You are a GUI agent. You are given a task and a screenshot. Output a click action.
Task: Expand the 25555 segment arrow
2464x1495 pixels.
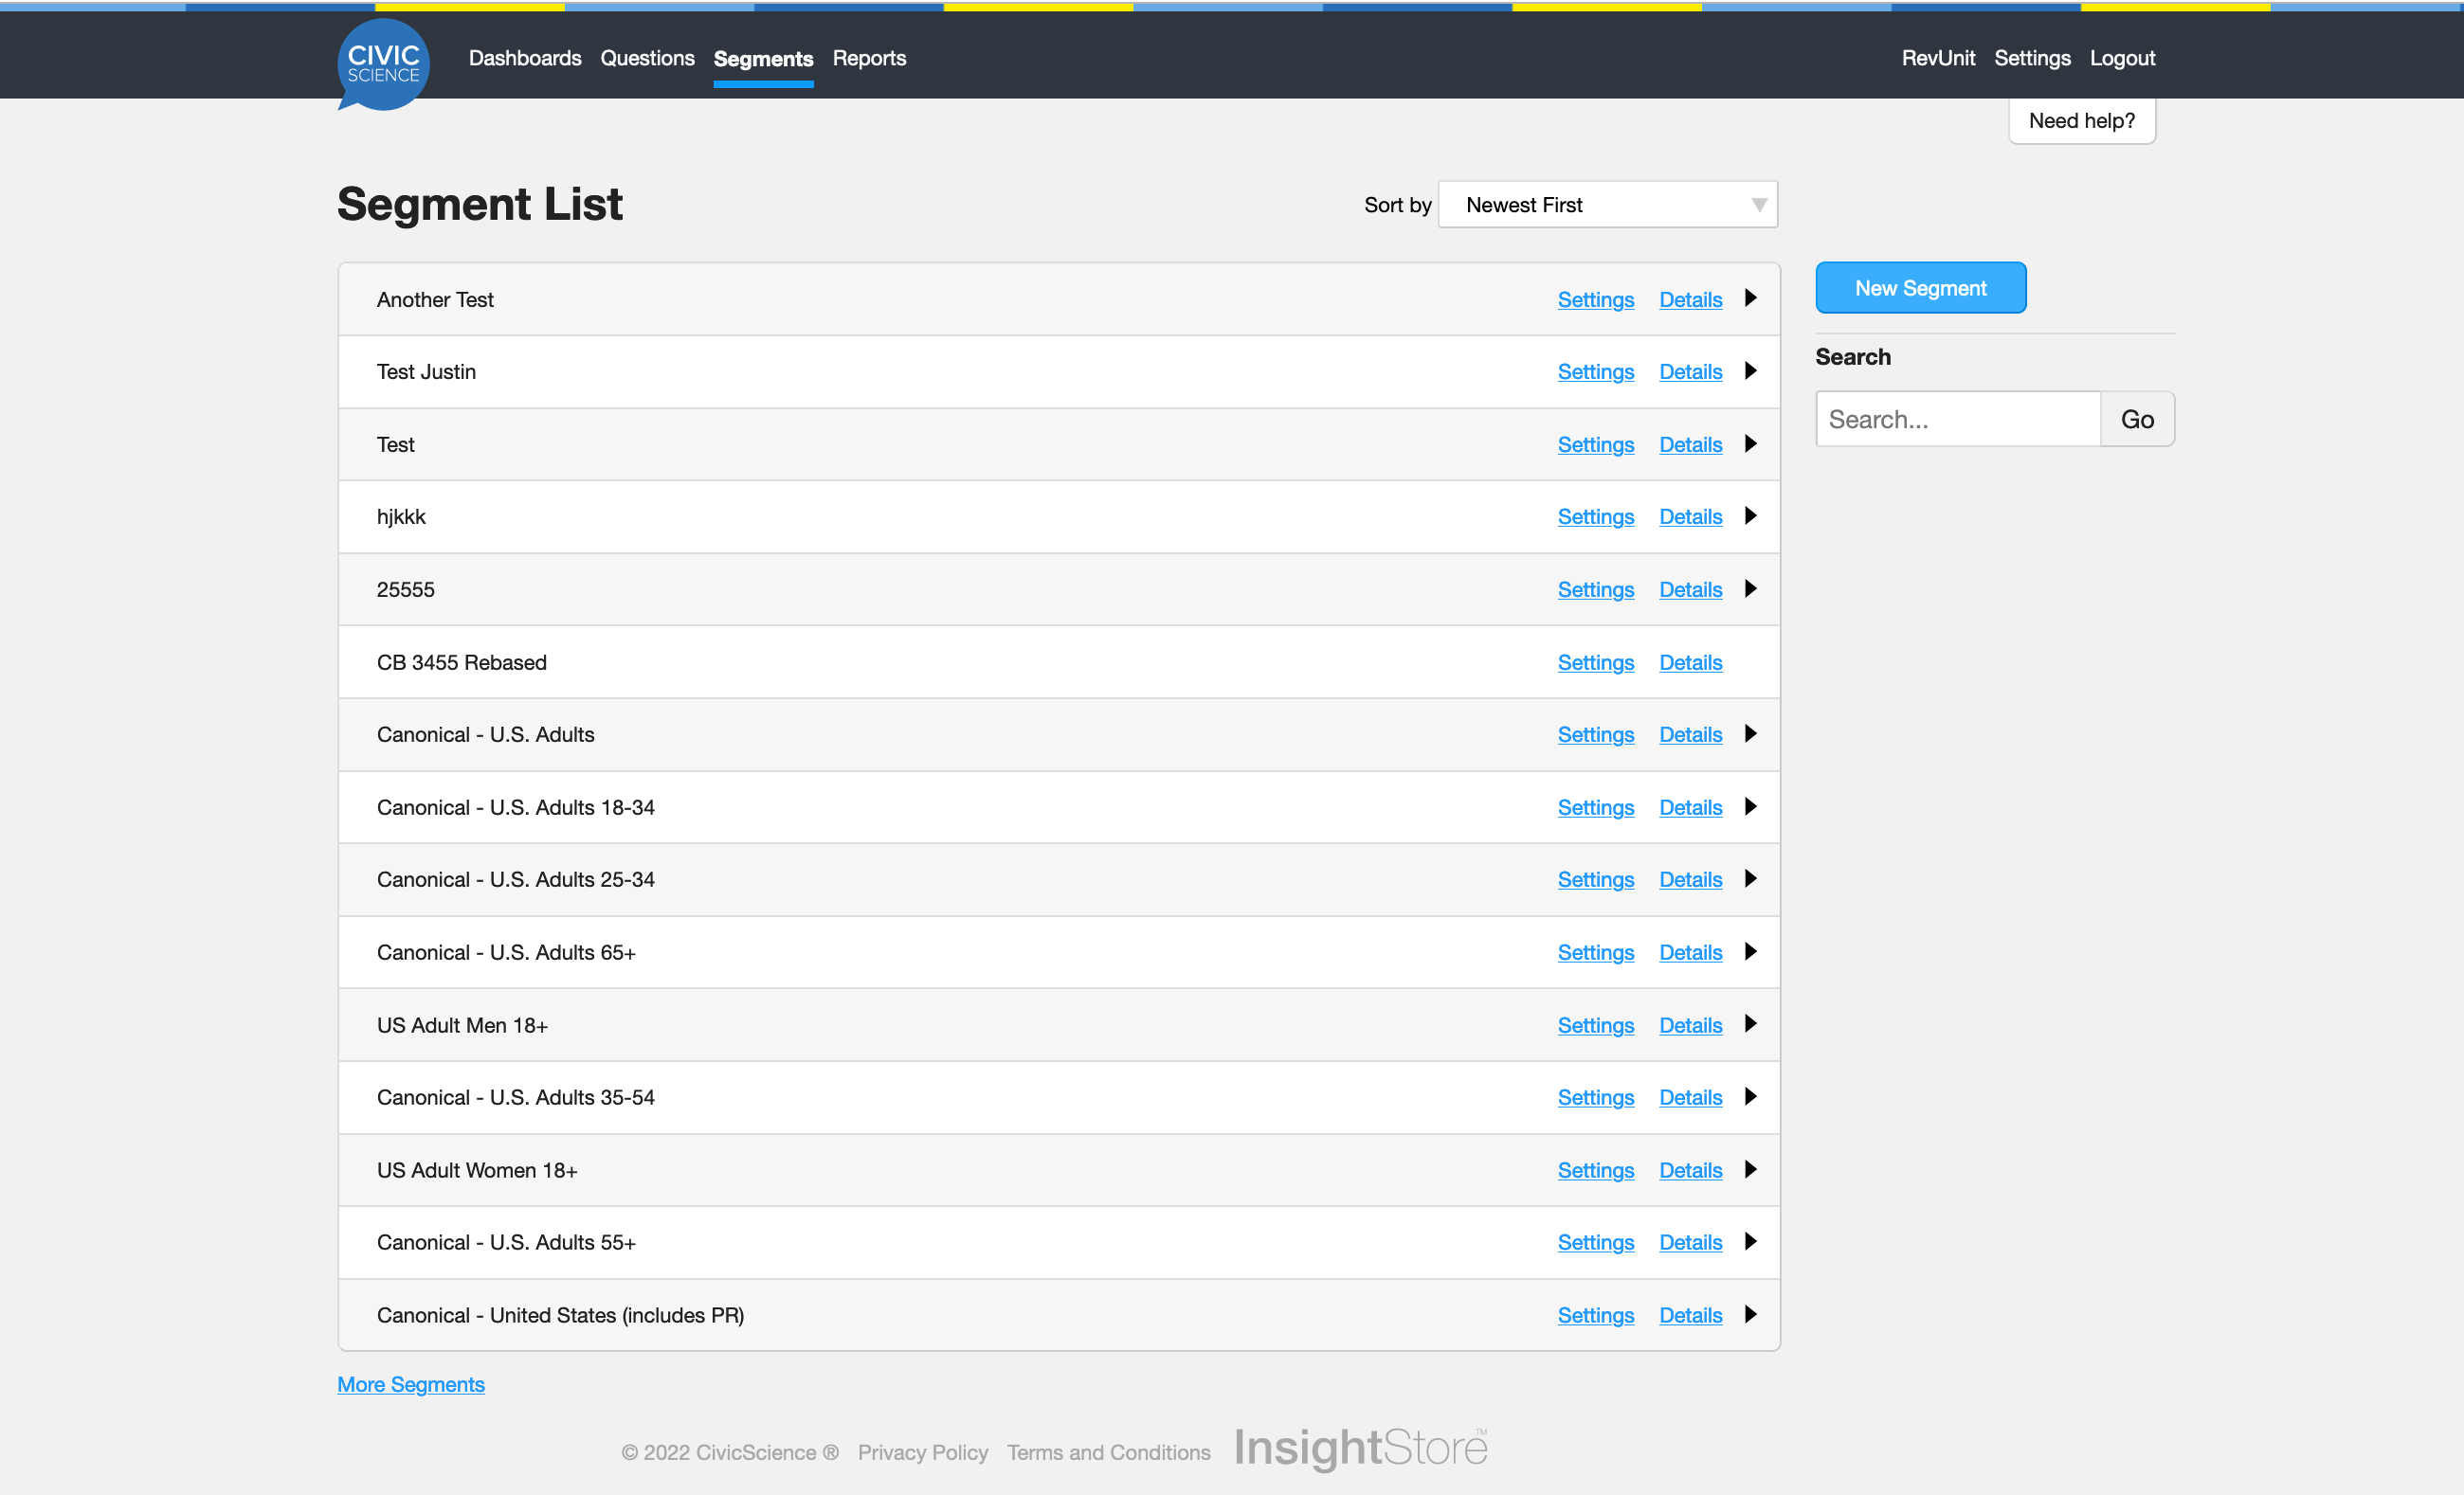point(1750,589)
